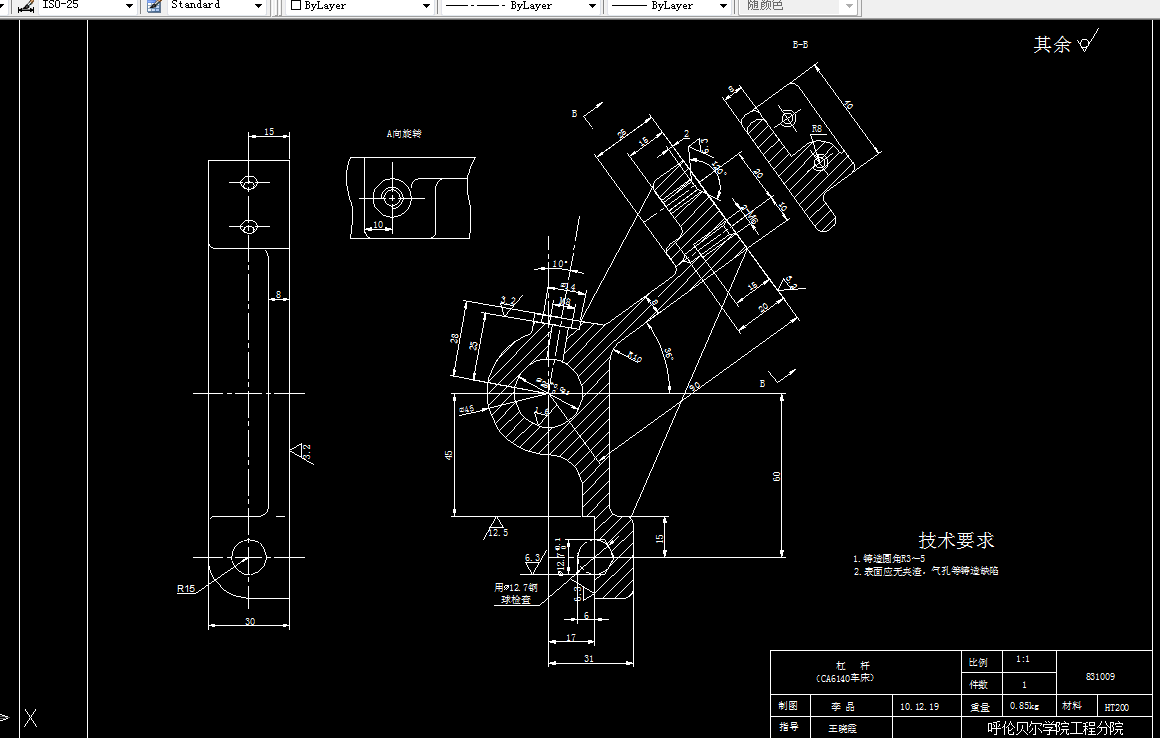The width and height of the screenshot is (1160, 738).
Task: Select the A向旋转 view label
Action: coord(404,134)
